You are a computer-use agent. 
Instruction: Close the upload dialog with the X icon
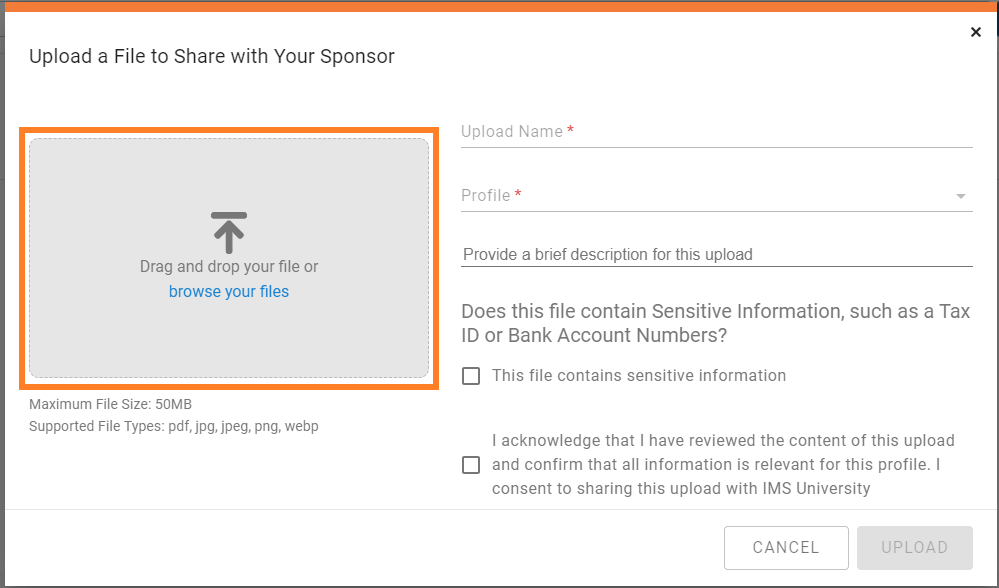click(x=975, y=32)
